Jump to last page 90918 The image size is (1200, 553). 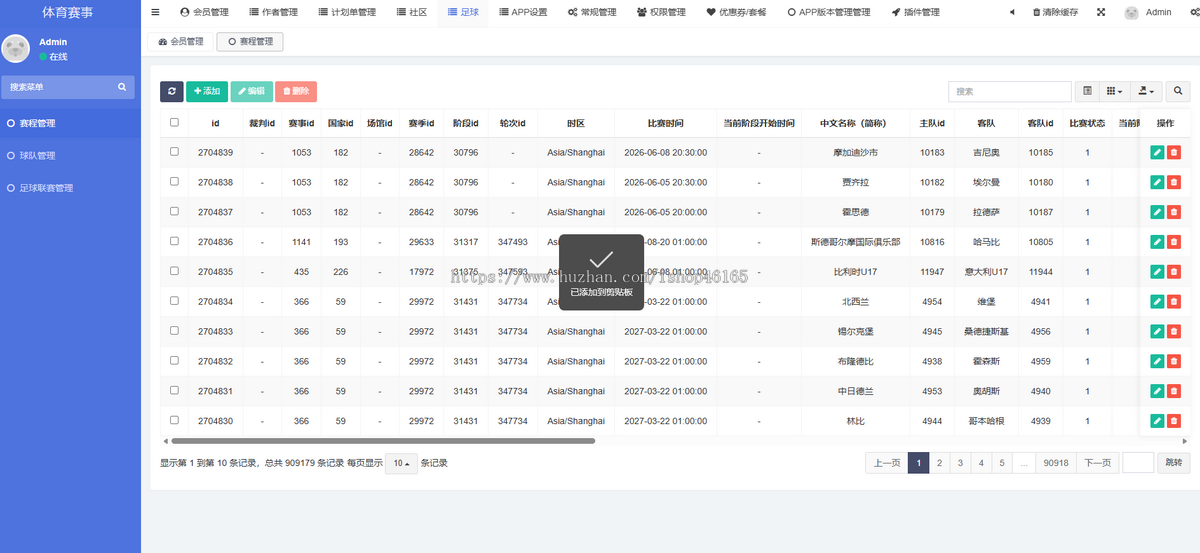[1055, 463]
